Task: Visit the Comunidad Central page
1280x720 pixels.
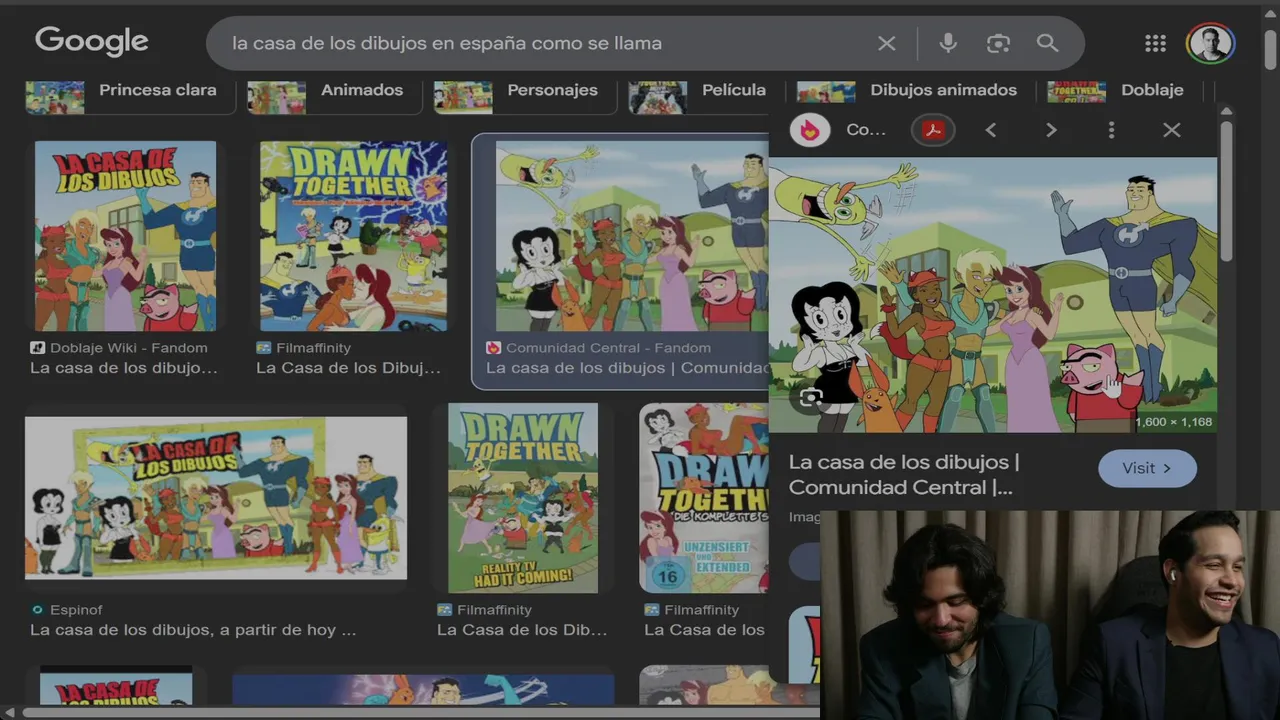Action: pyautogui.click(x=1147, y=468)
